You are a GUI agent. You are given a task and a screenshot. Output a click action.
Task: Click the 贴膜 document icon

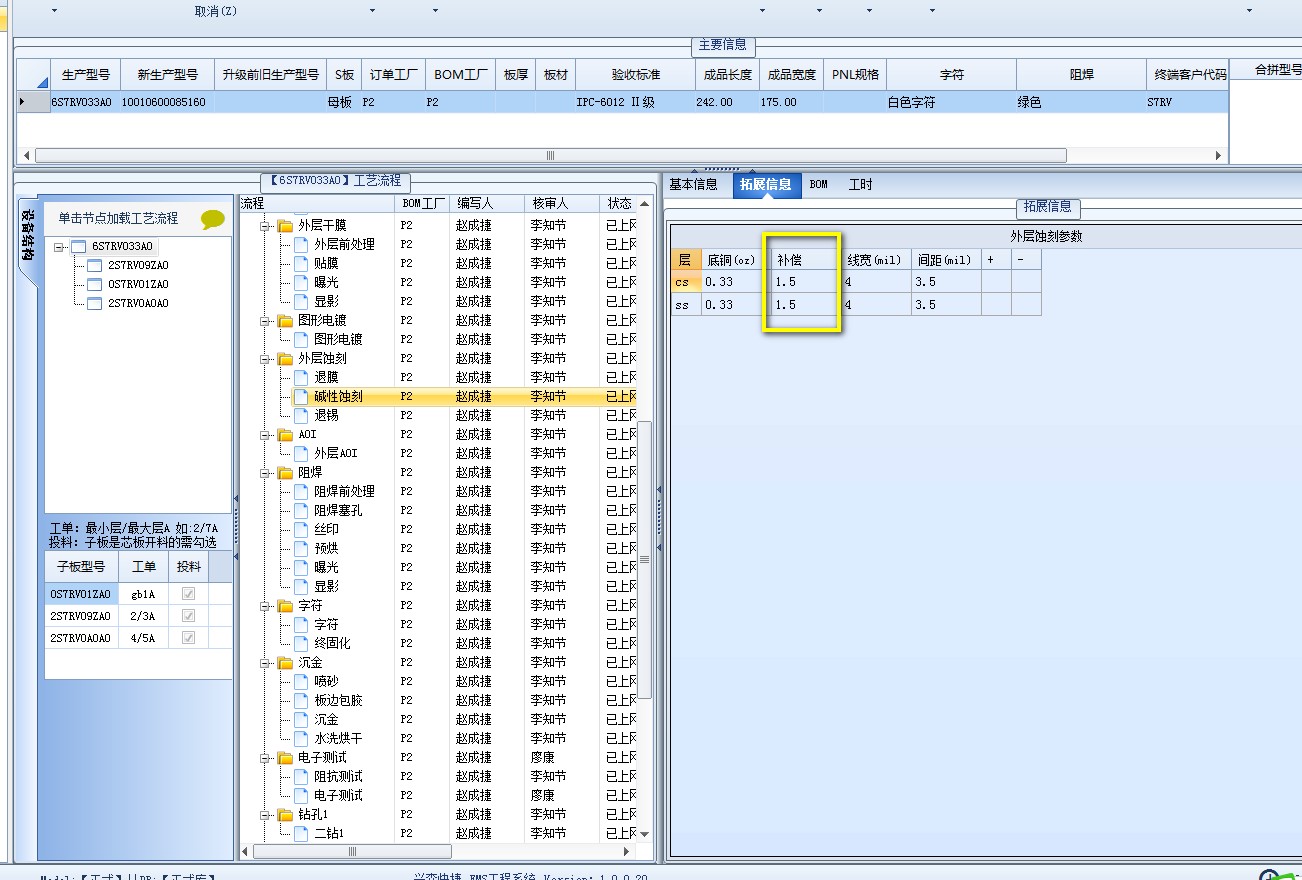301,263
